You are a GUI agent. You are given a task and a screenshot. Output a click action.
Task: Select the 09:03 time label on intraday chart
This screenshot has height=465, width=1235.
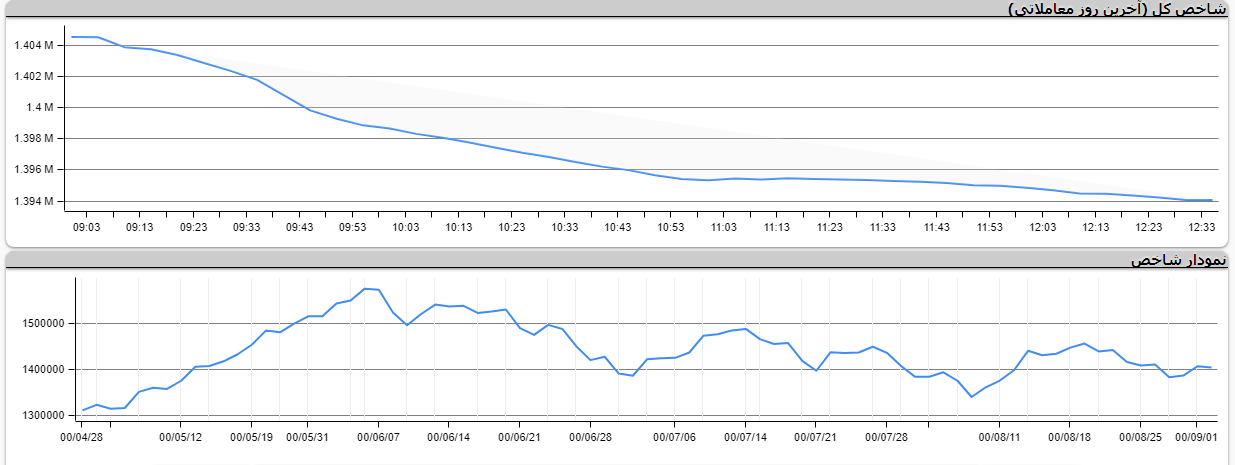tap(87, 227)
